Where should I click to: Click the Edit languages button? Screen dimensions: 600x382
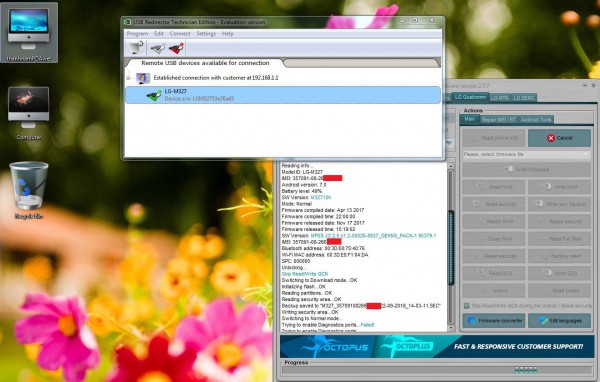(x=559, y=320)
